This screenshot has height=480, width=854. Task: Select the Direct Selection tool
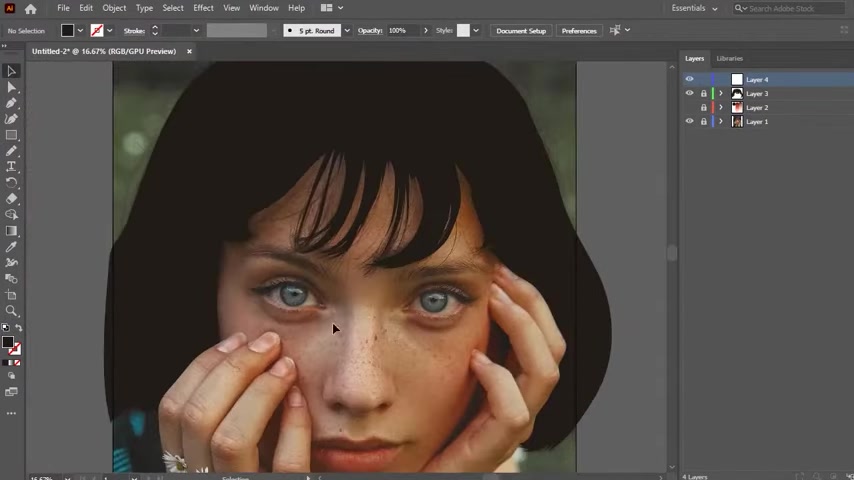[x=11, y=87]
